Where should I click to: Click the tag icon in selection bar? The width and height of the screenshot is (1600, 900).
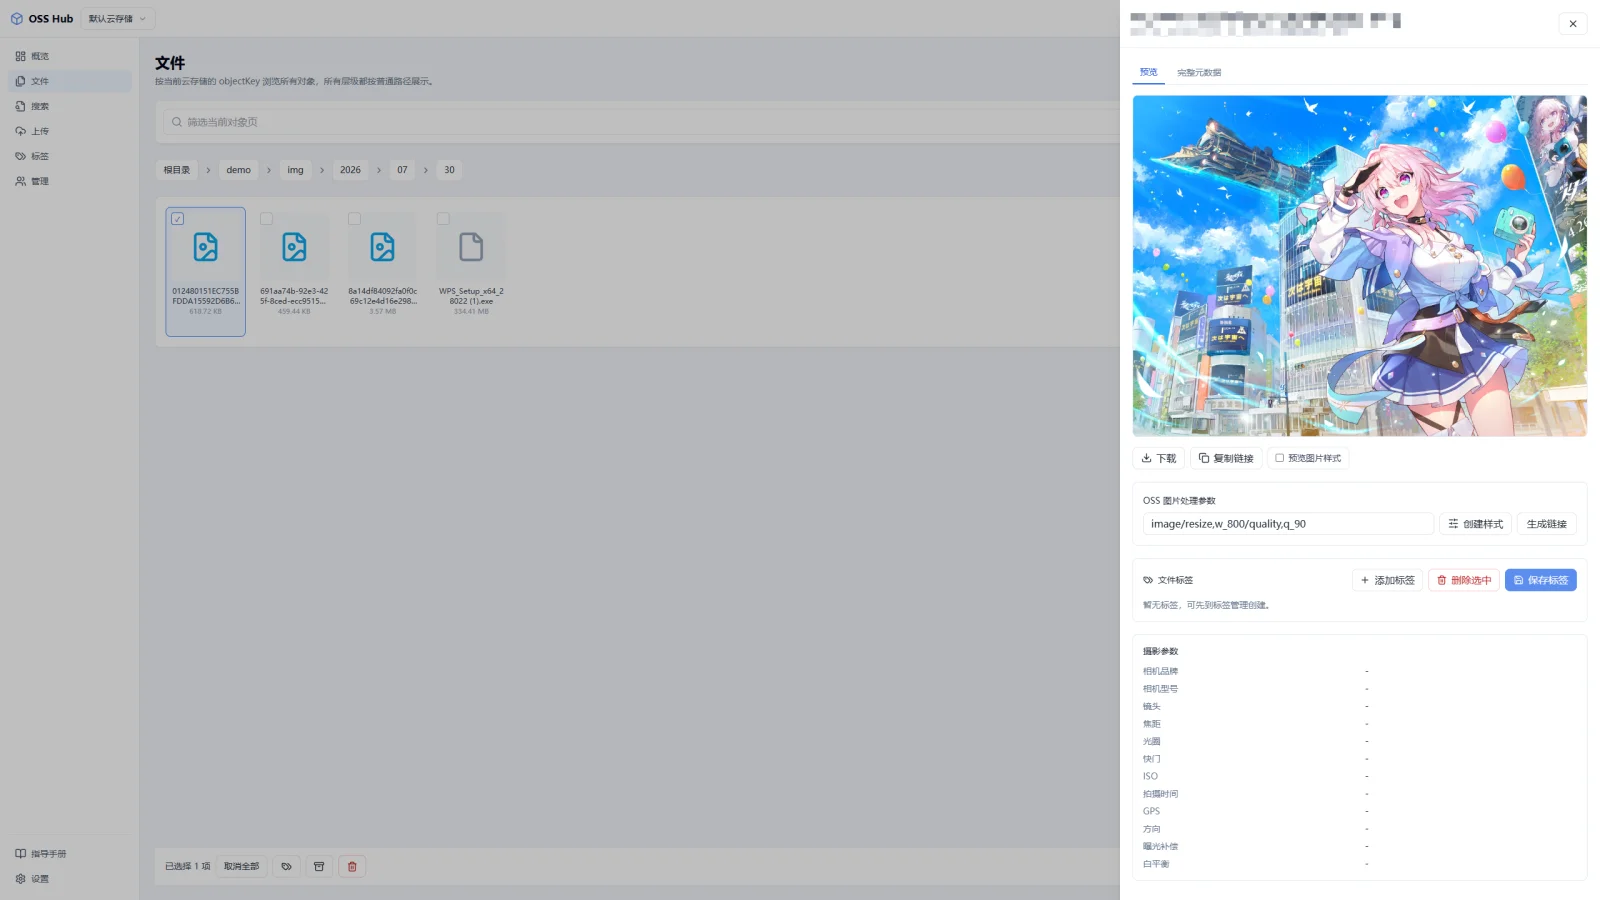pos(286,866)
